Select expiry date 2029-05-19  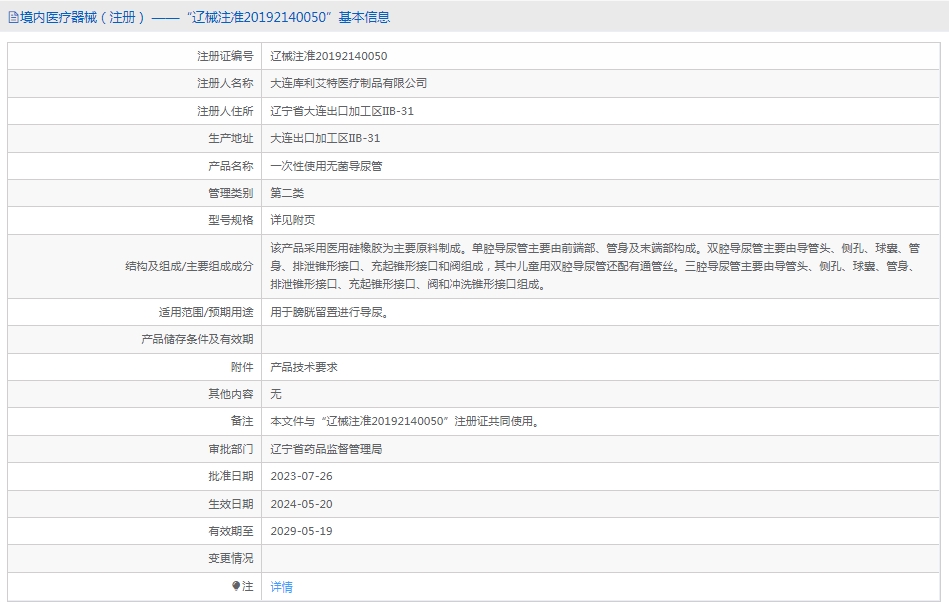(x=301, y=532)
